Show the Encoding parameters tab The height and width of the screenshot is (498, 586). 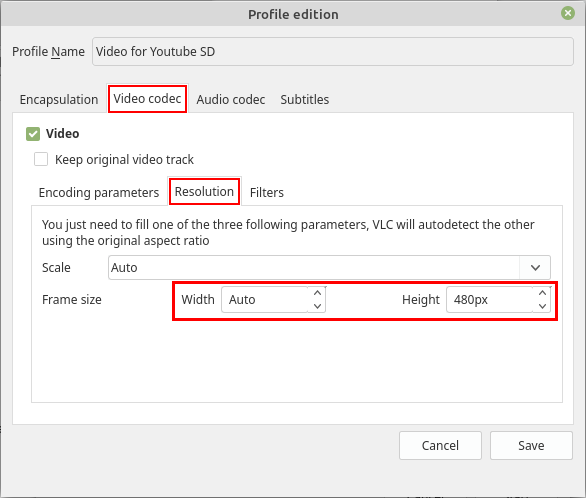(99, 192)
